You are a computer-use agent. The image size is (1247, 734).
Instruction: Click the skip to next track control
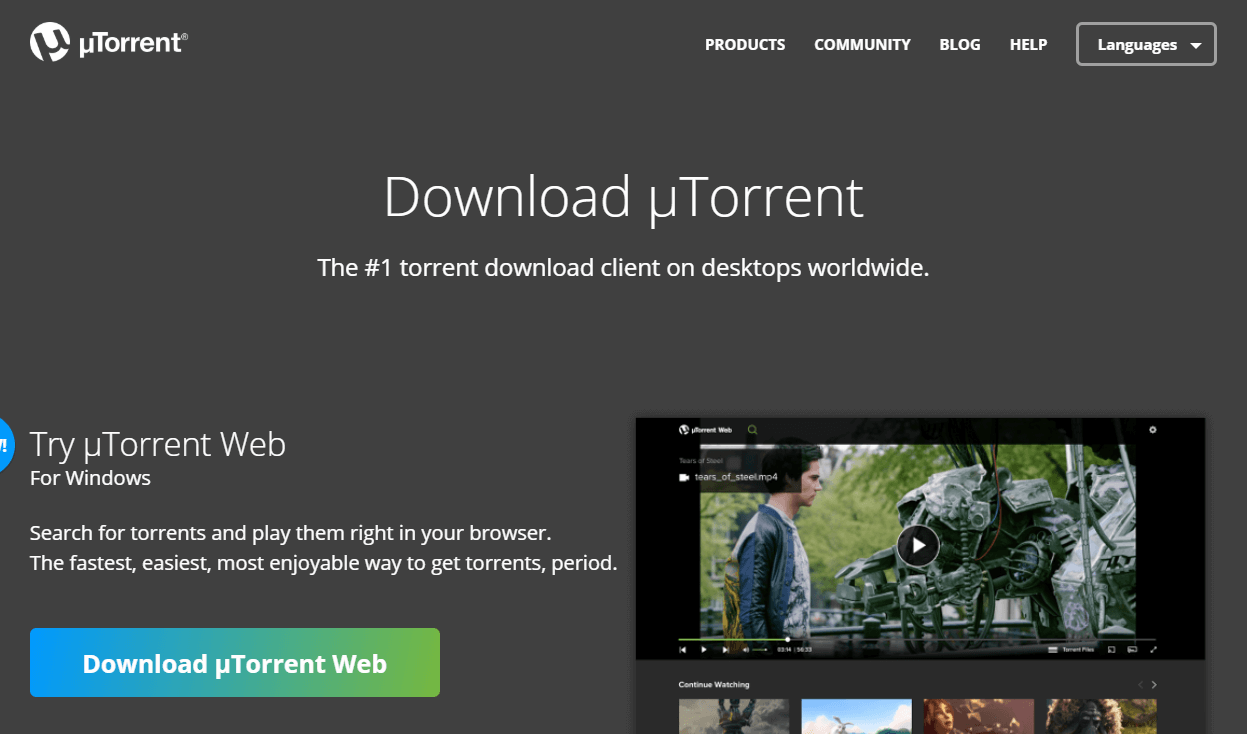click(x=725, y=649)
